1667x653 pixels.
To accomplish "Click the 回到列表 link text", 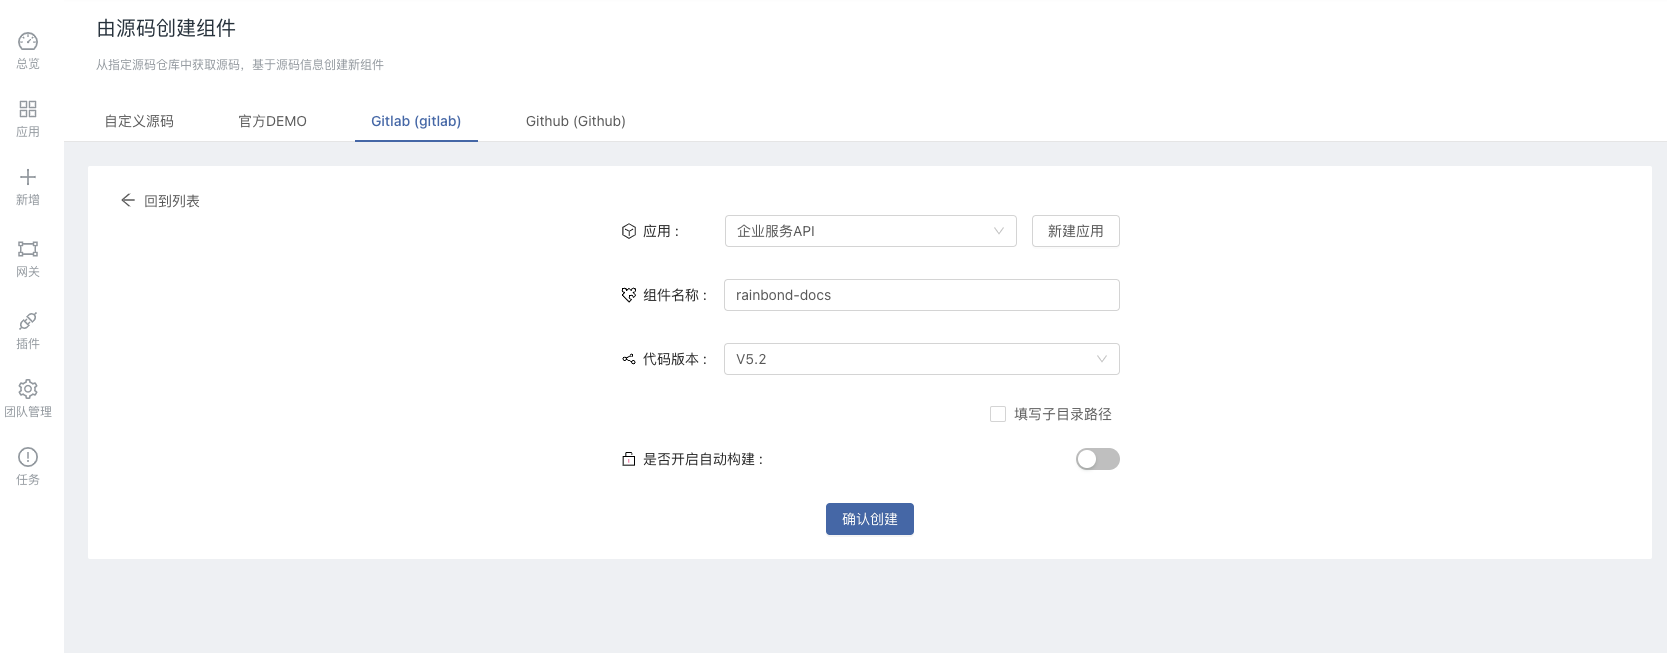I will (x=172, y=201).
